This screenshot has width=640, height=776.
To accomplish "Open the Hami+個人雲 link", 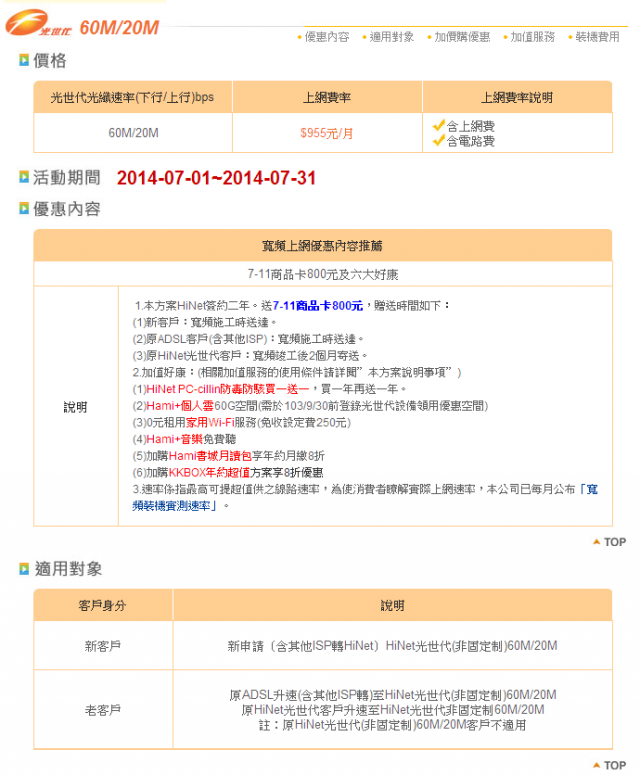I will (x=180, y=406).
